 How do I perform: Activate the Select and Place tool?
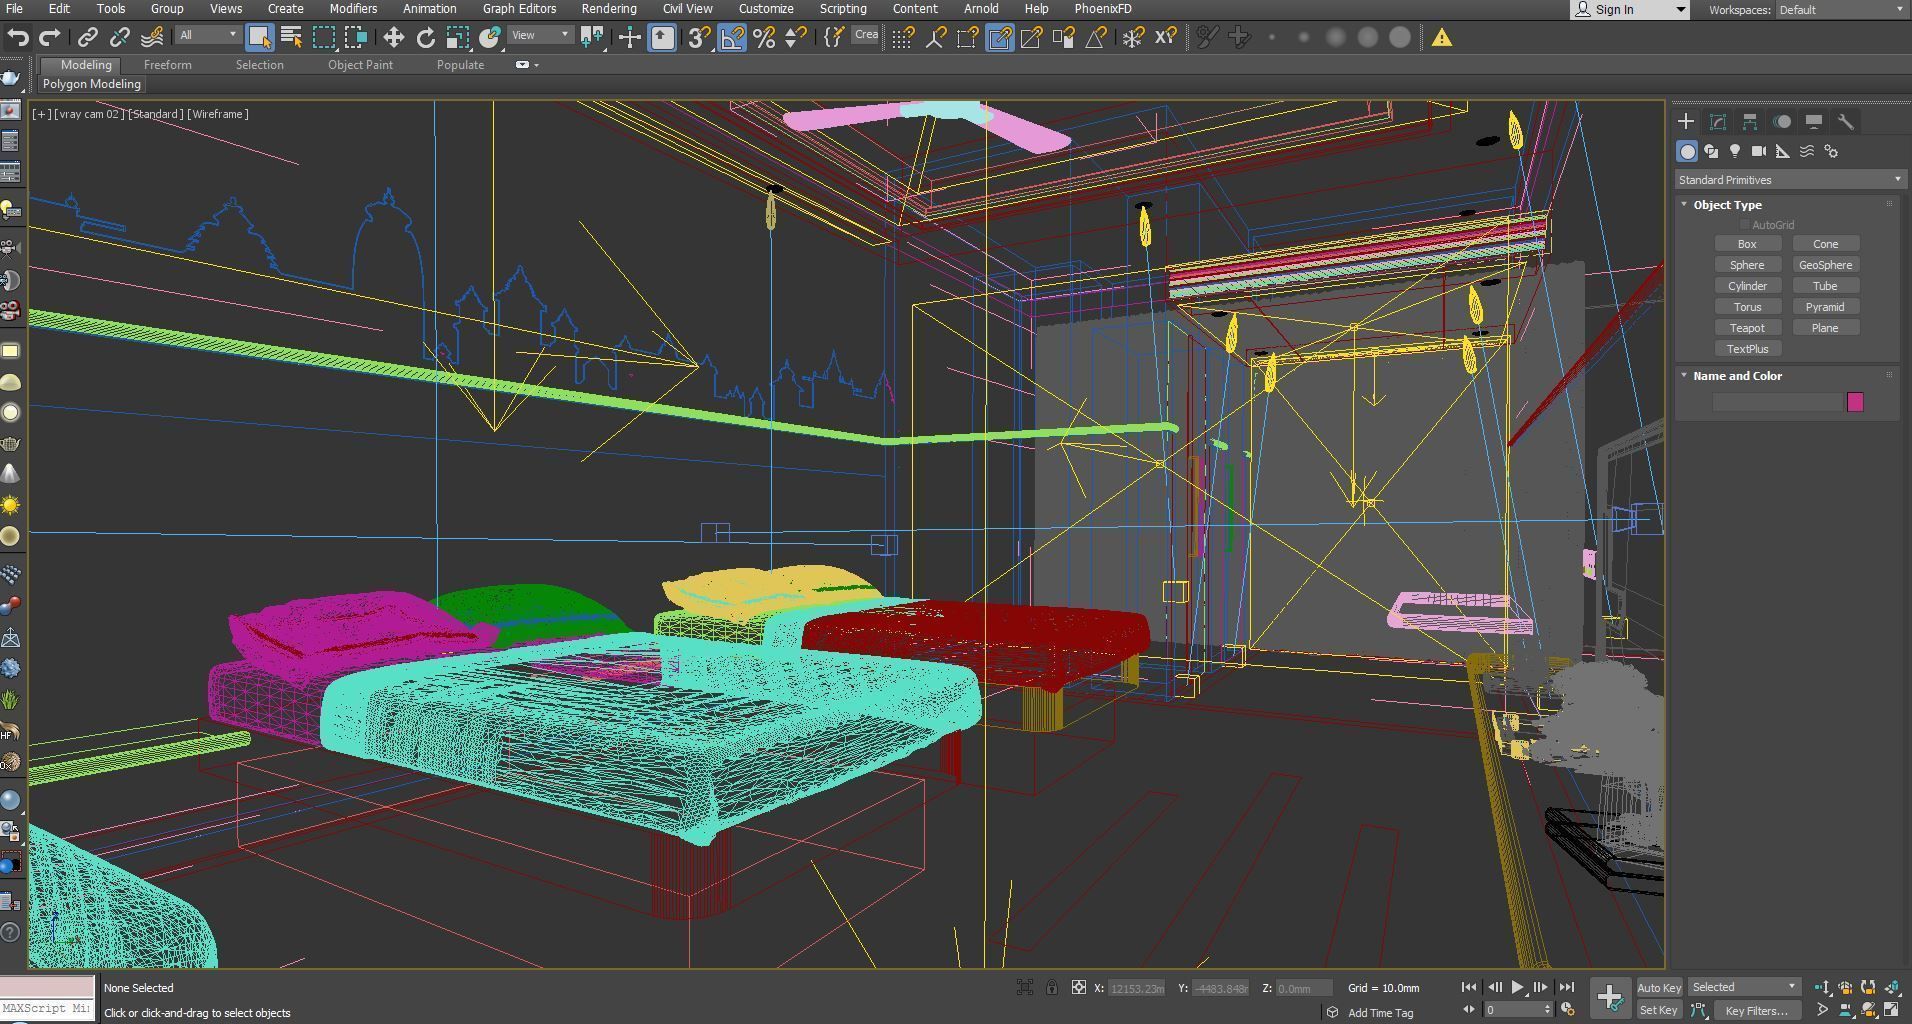pos(489,38)
